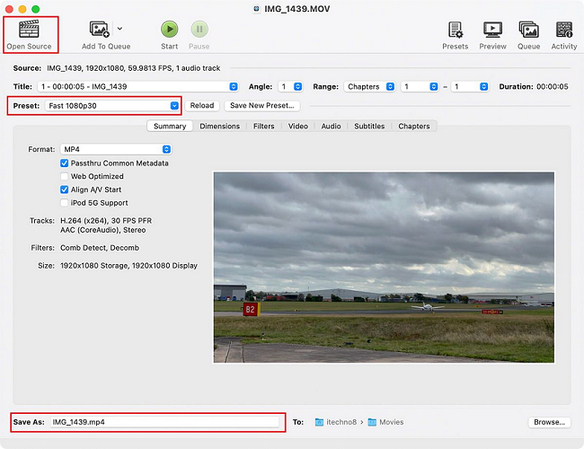Click the H.264 (x264), 30 FPS PFR text
This screenshot has width=584, height=449.
[106, 221]
